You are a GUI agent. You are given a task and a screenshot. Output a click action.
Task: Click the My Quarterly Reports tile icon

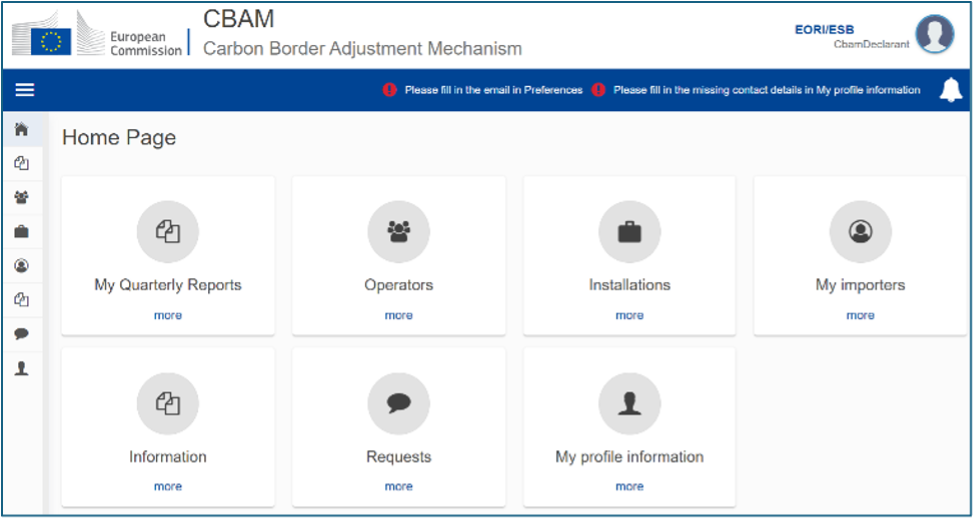[168, 232]
